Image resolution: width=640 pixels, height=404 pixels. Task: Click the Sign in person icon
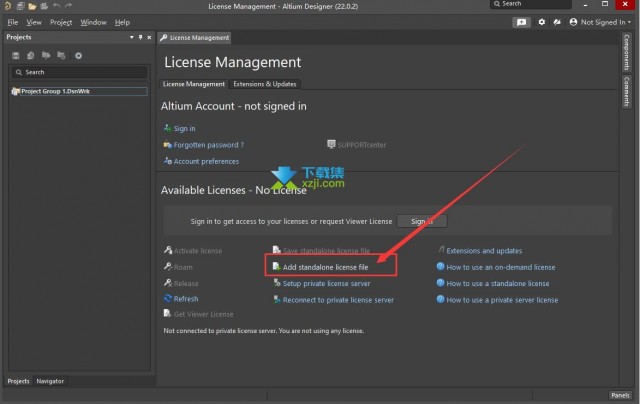tap(167, 128)
